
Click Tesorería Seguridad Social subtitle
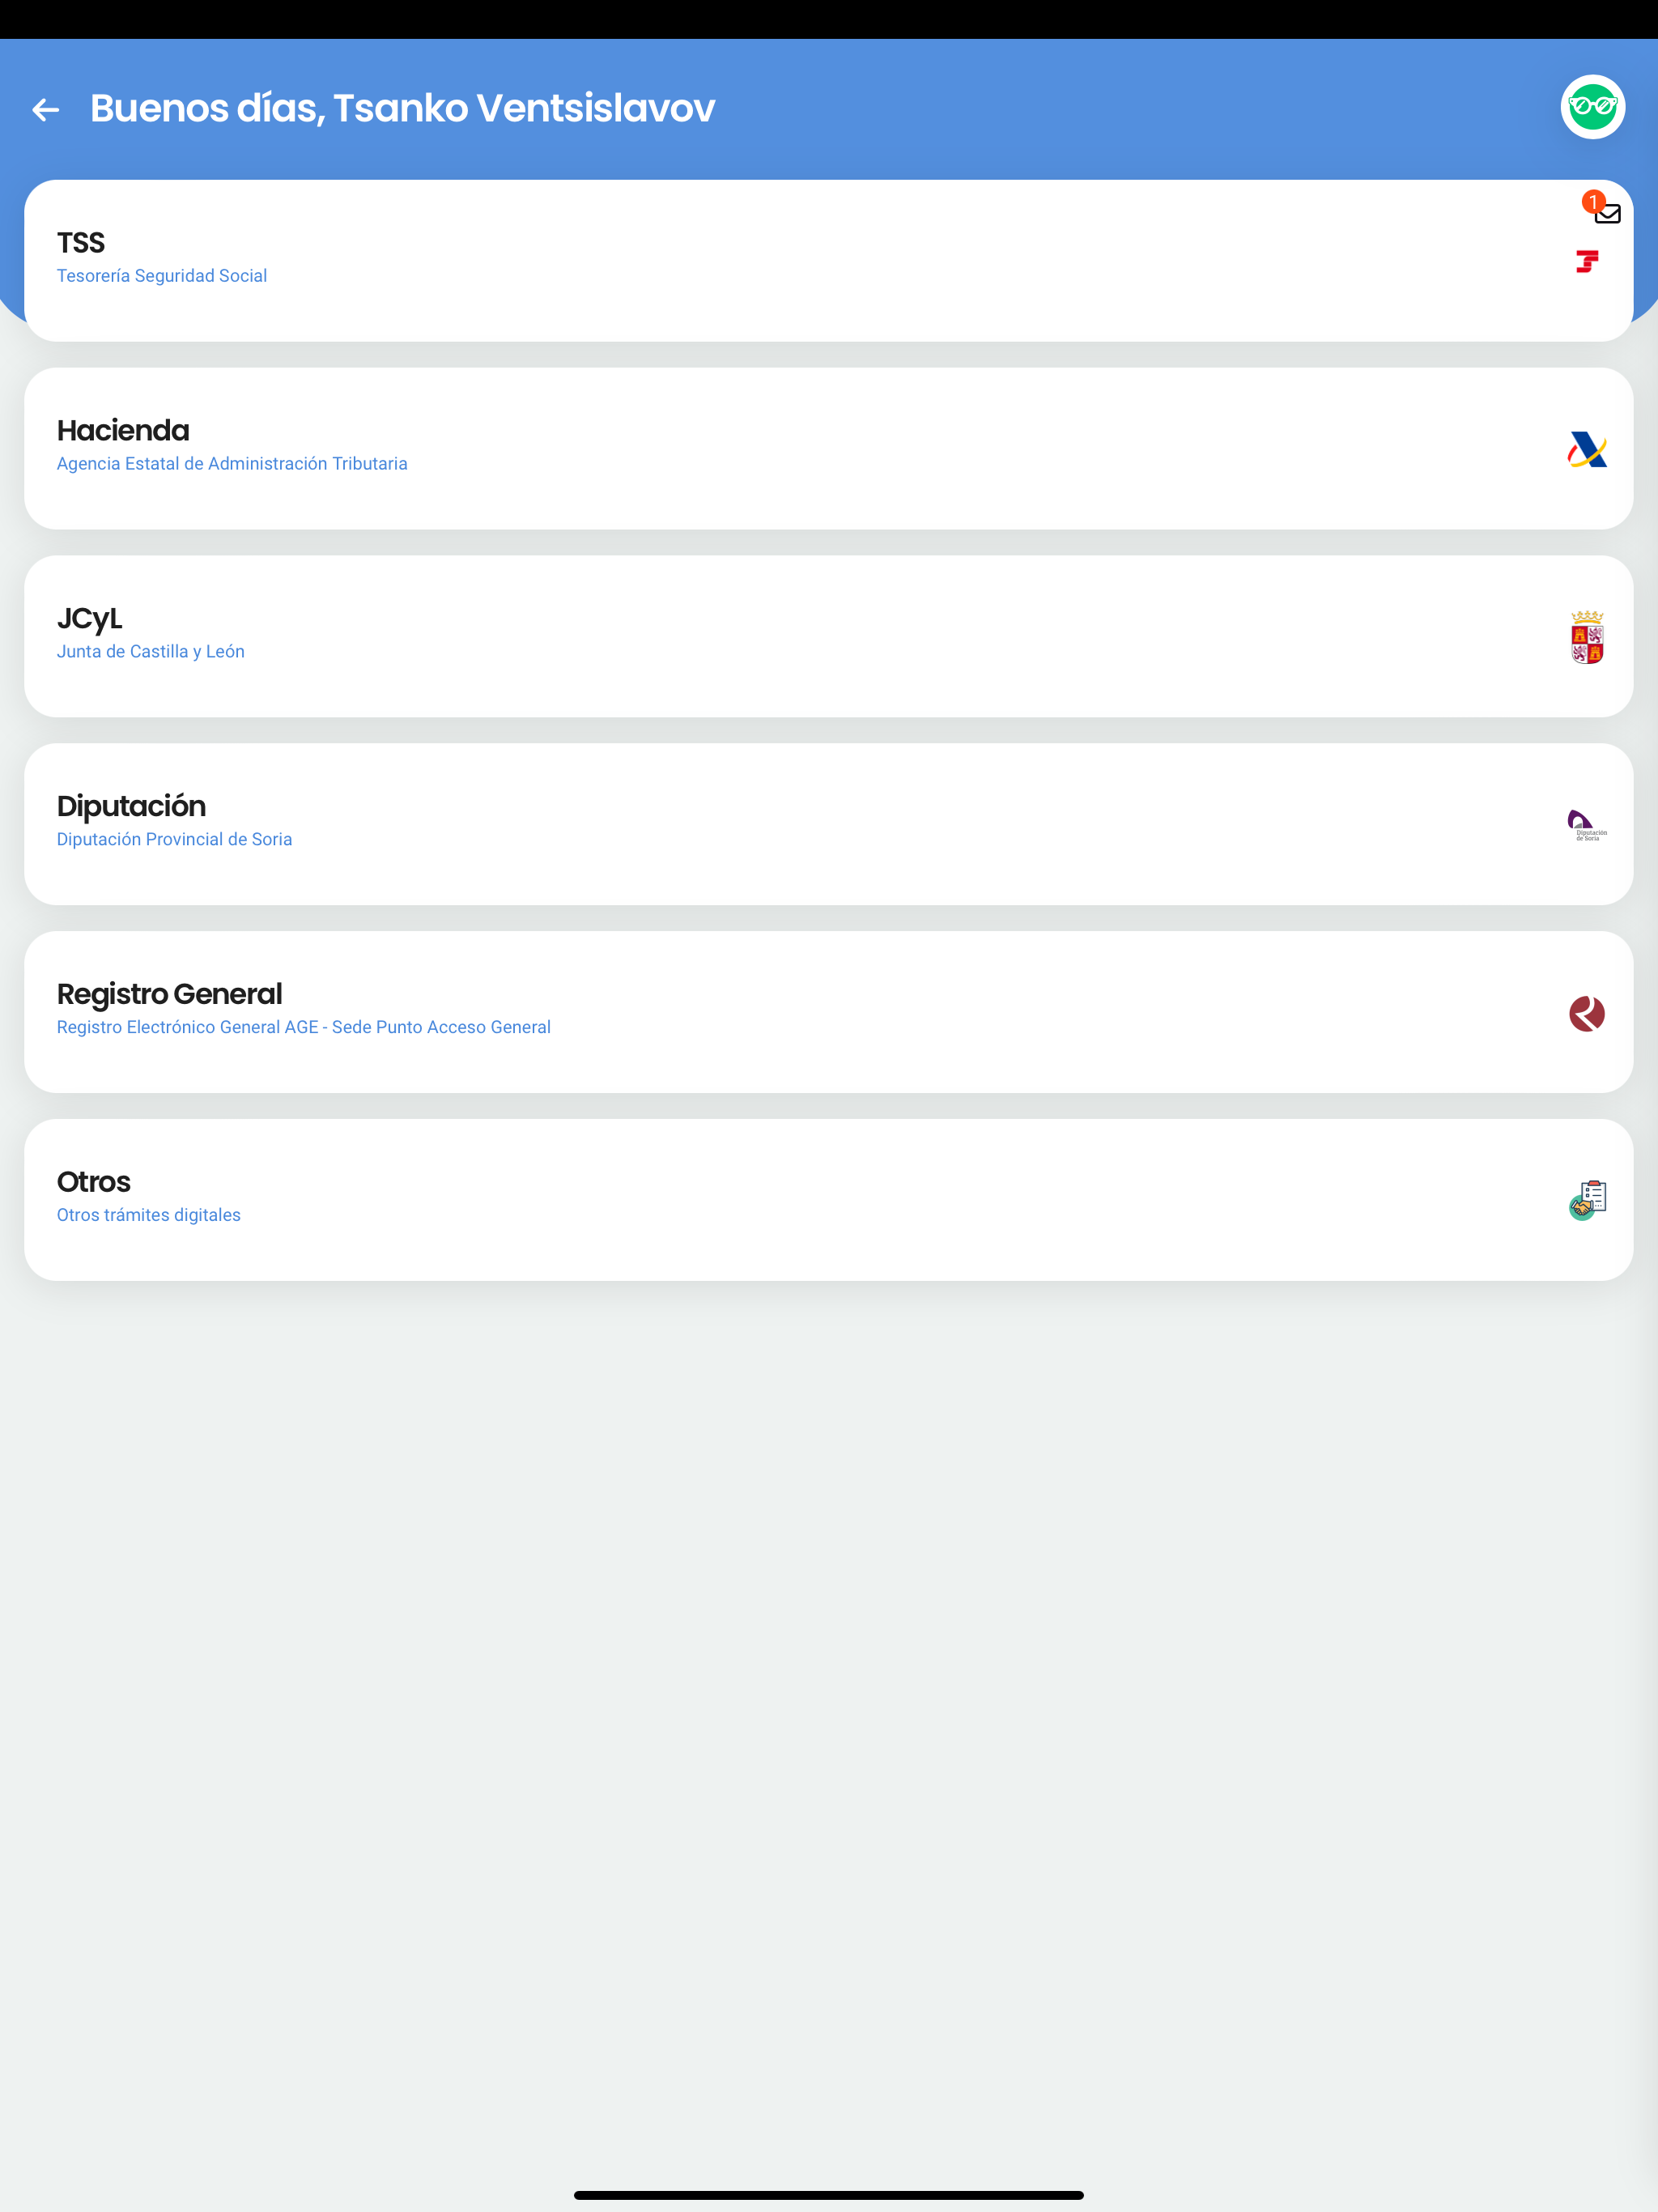(x=162, y=276)
